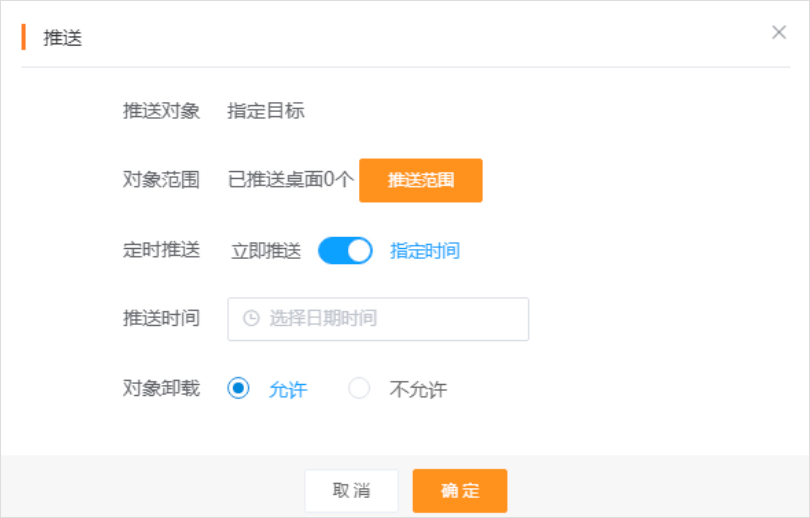810x518 pixels.
Task: Click the 对象卸载 field label
Action: (161, 389)
